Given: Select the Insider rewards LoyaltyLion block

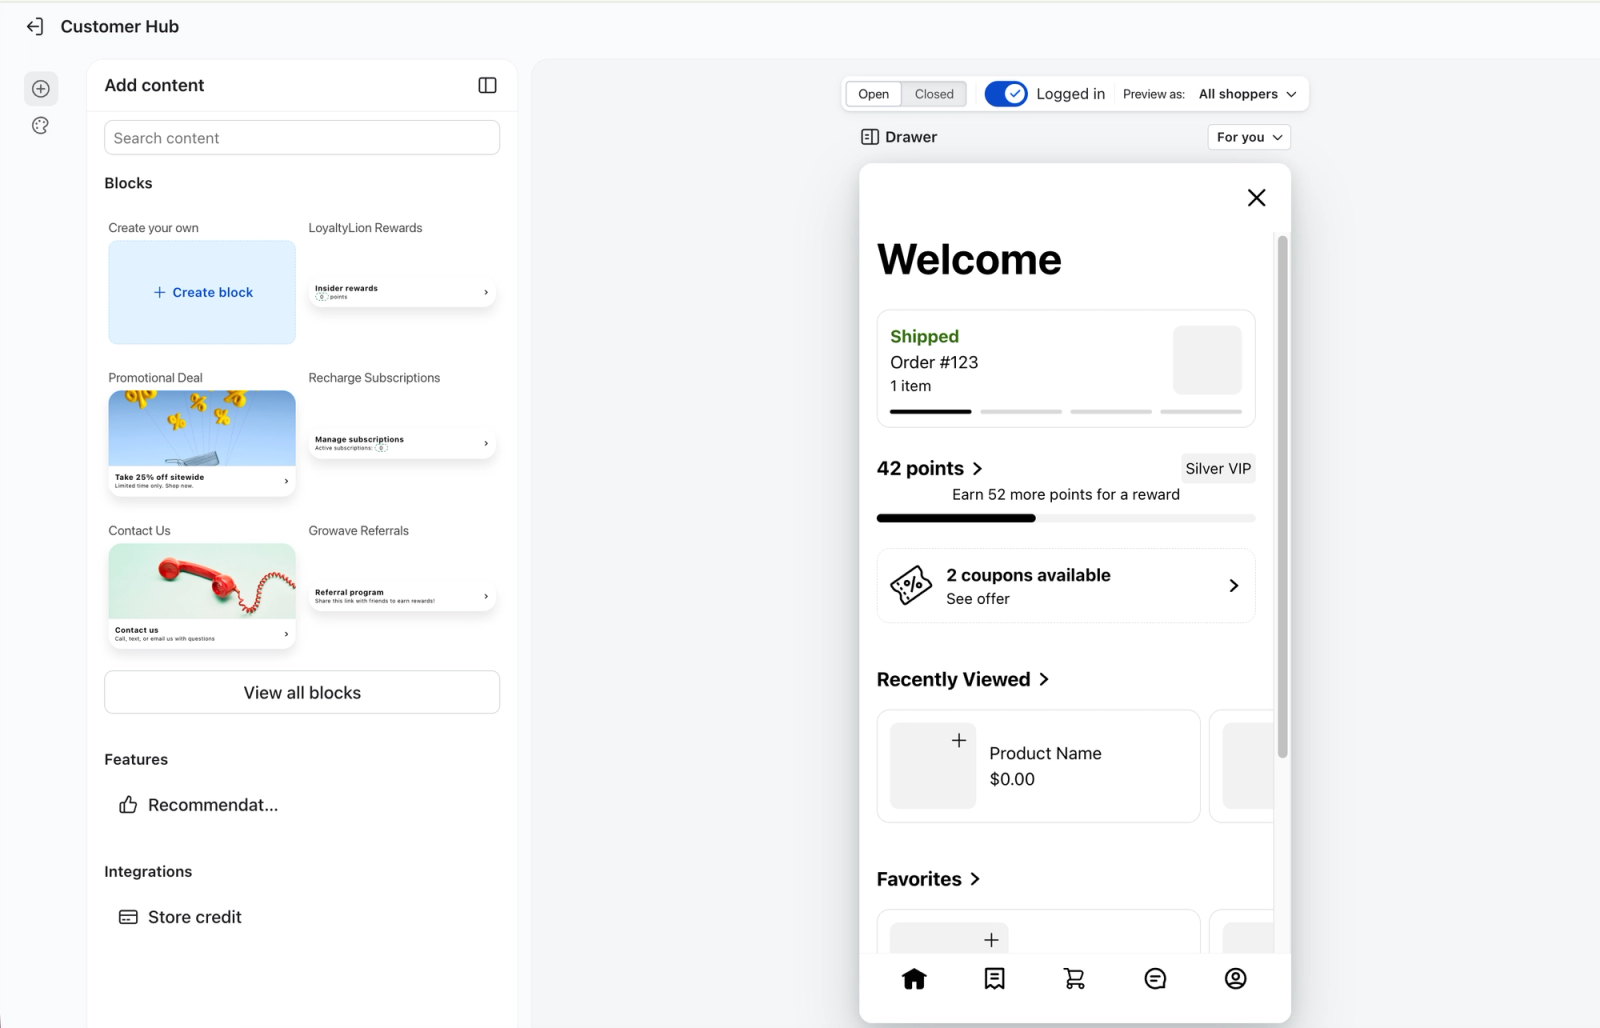Looking at the screenshot, I should [402, 292].
